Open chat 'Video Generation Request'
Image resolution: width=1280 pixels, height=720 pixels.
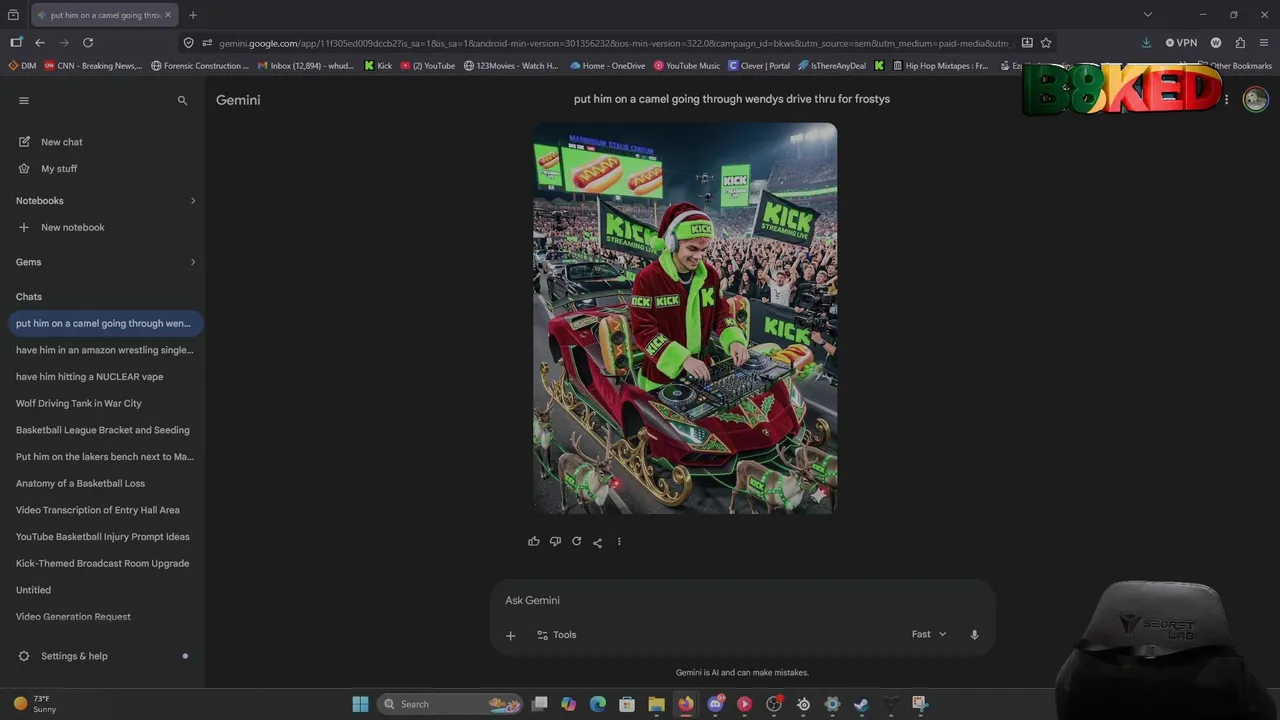click(105, 617)
